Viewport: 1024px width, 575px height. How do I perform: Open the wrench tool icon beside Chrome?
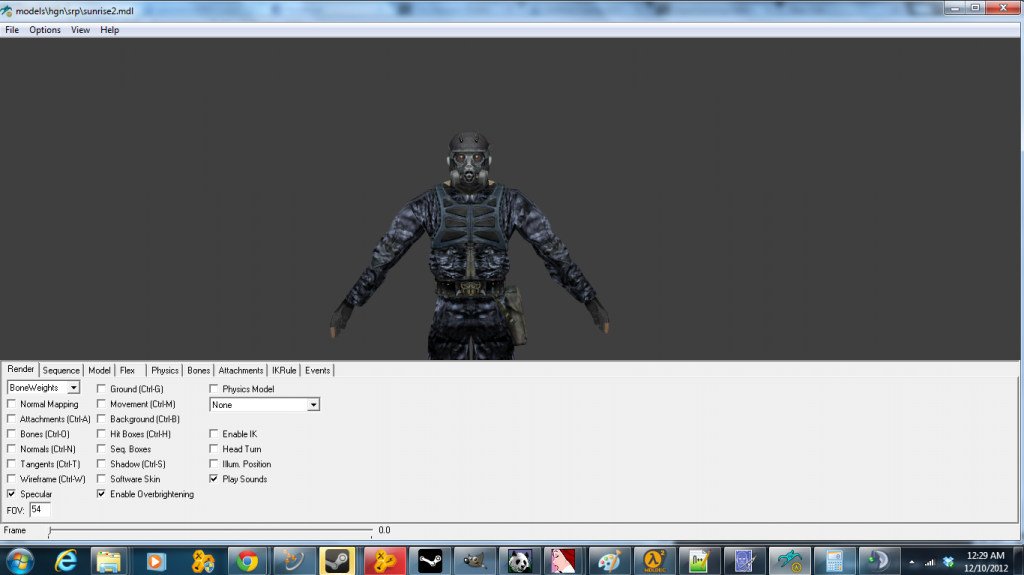pyautogui.click(x=293, y=561)
